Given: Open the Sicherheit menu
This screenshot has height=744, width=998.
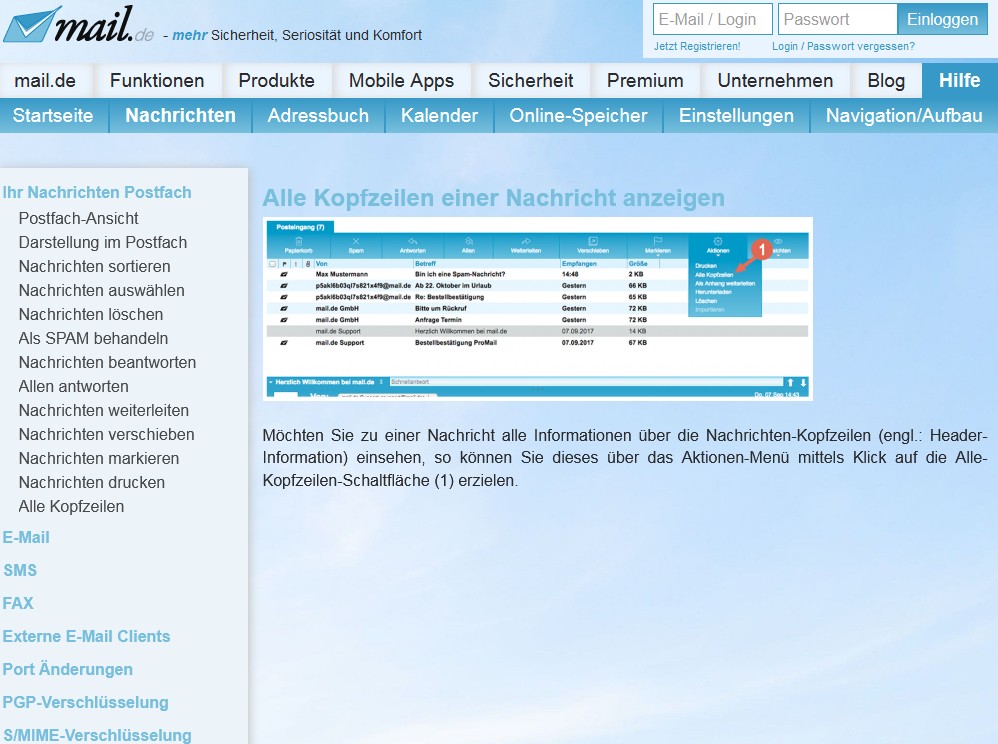Looking at the screenshot, I should coord(531,80).
